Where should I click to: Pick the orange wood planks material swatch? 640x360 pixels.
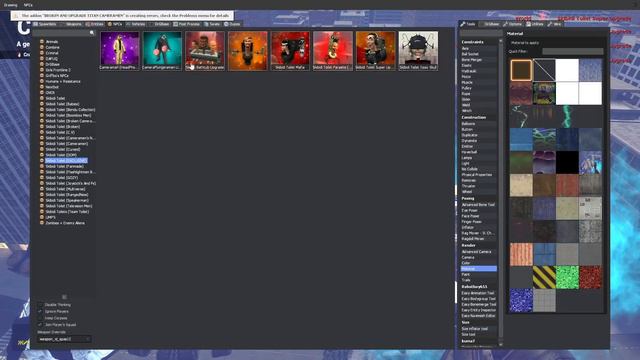(x=521, y=254)
